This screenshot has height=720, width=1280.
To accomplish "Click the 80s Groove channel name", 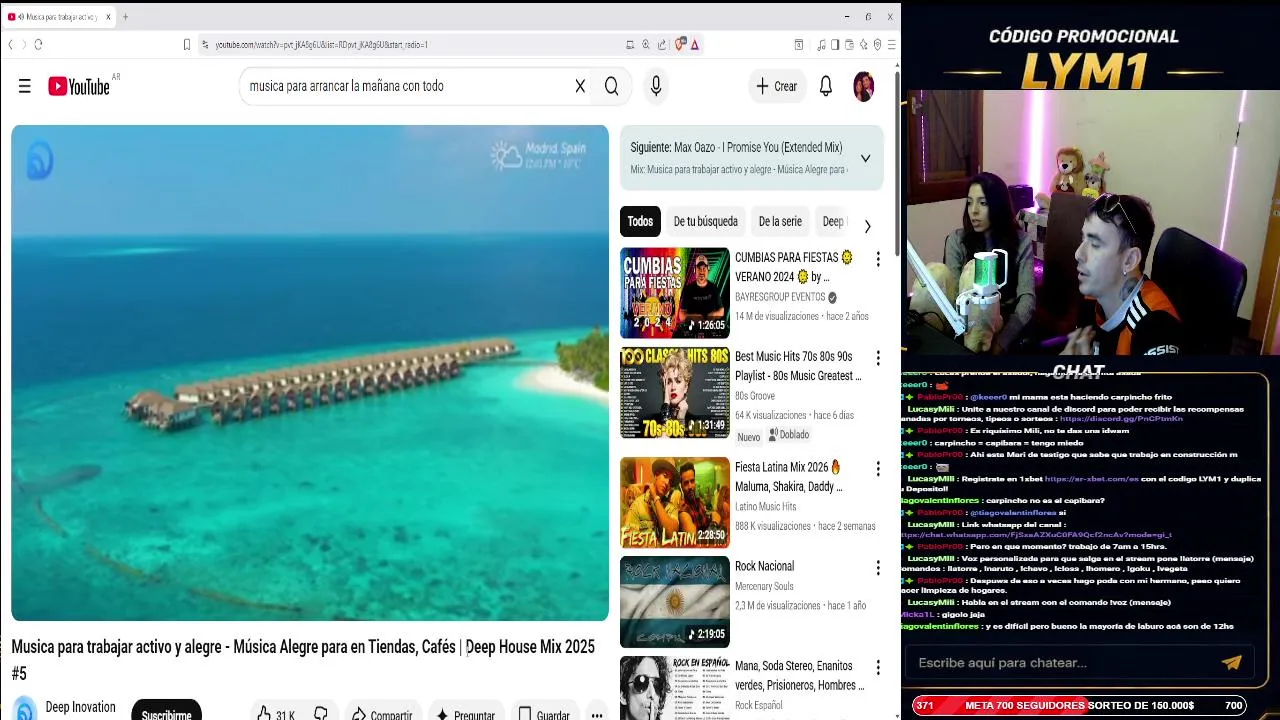I will tap(755, 396).
